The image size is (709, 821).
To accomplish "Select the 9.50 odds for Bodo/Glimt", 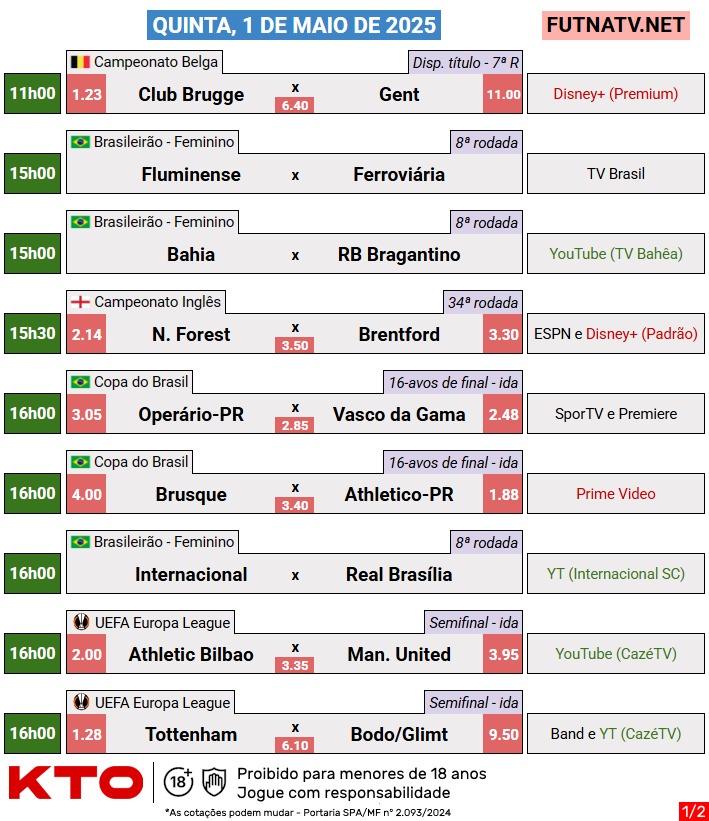I will click(x=503, y=734).
